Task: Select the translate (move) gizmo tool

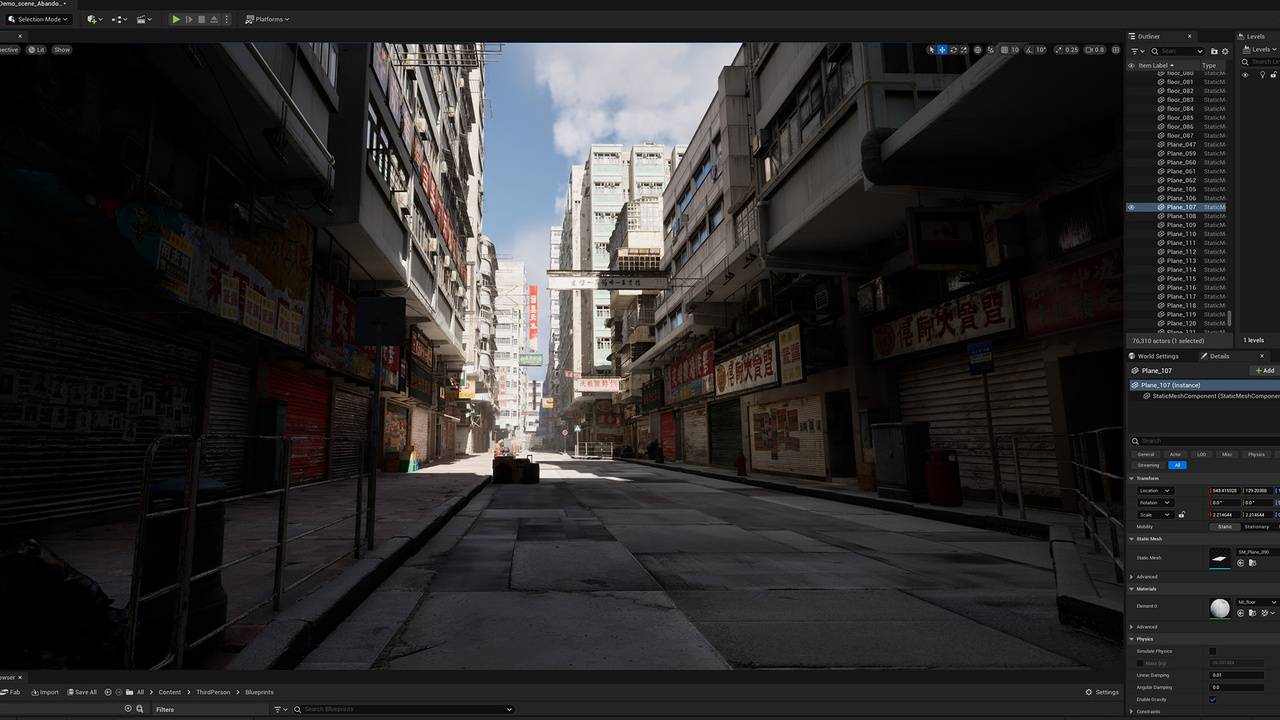Action: click(x=941, y=50)
